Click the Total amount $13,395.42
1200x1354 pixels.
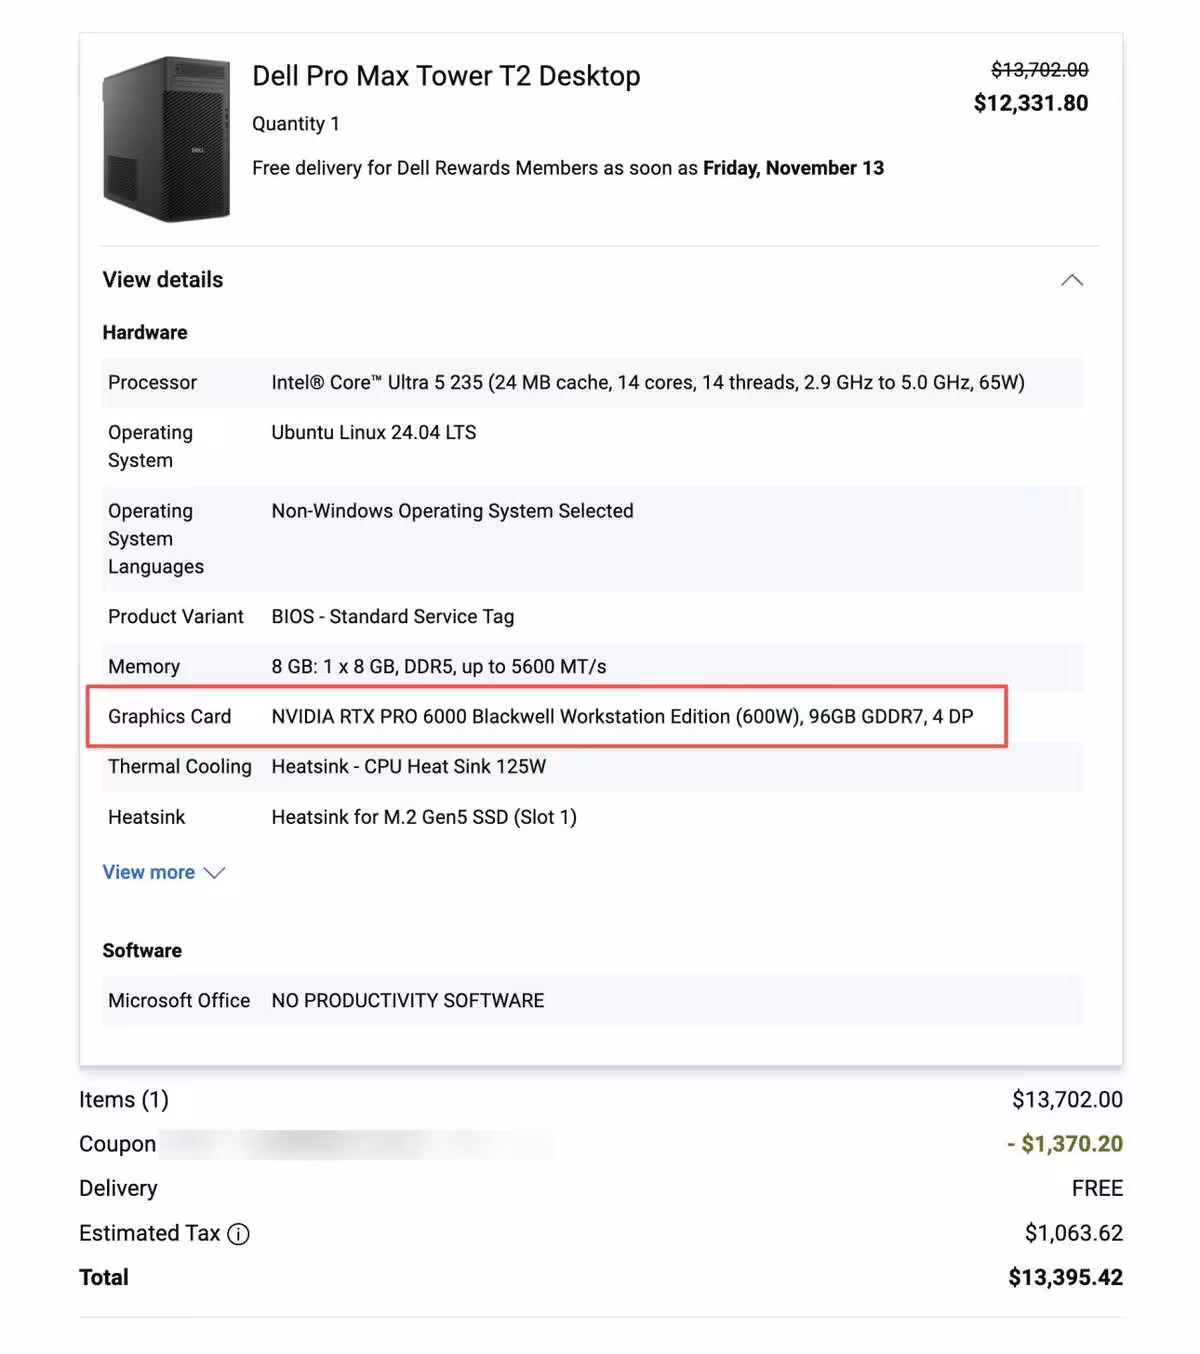coord(1066,1277)
